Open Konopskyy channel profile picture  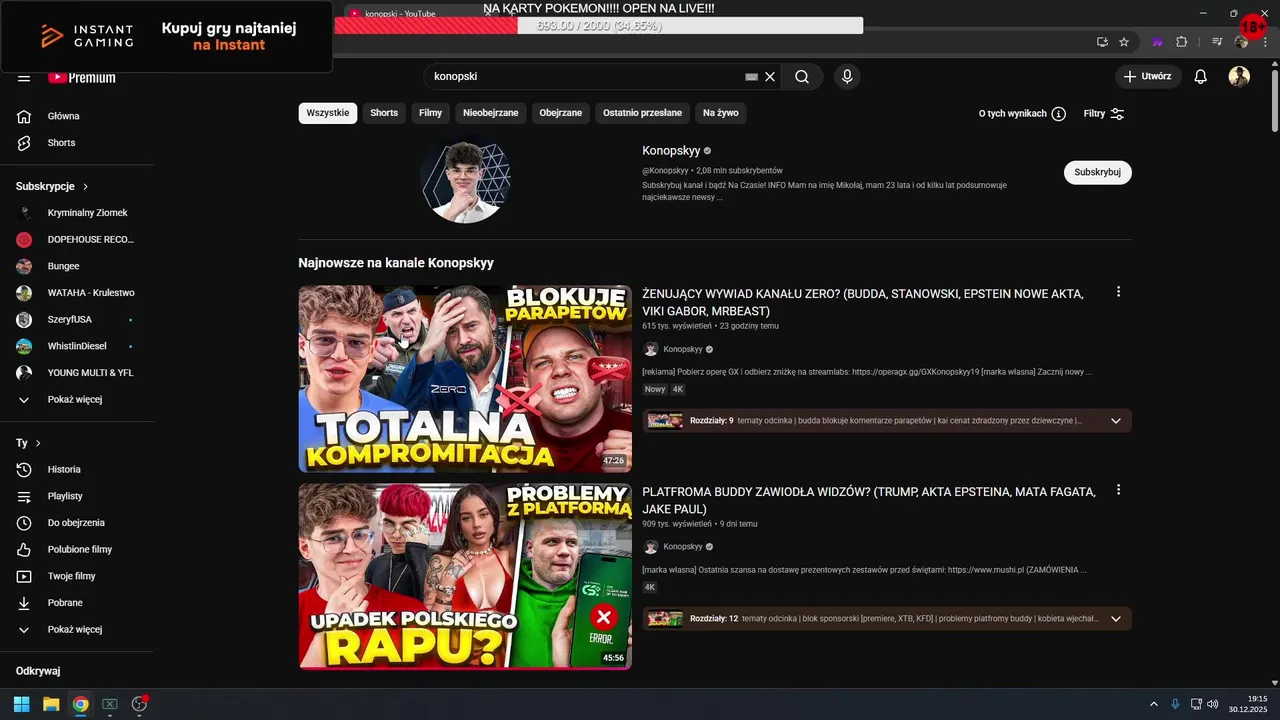pos(465,179)
